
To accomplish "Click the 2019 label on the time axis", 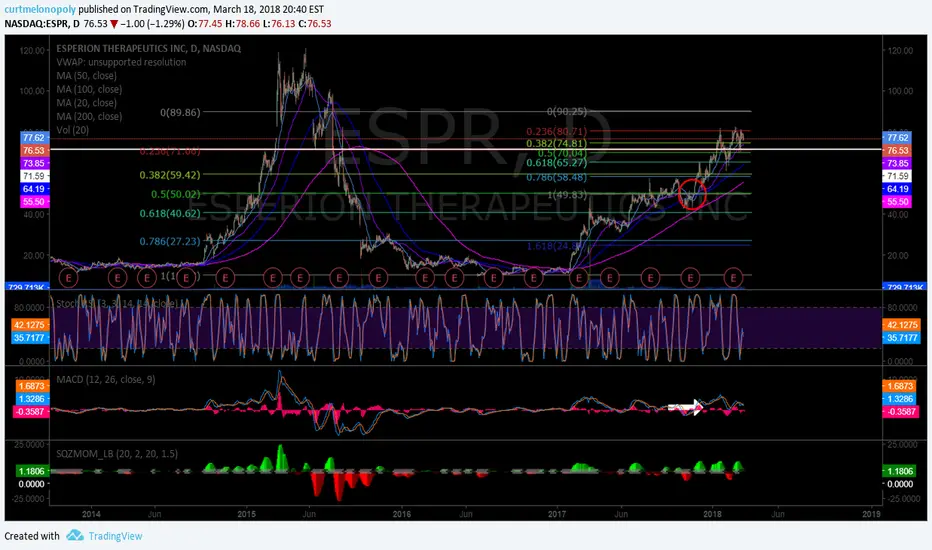I will 871,514.
